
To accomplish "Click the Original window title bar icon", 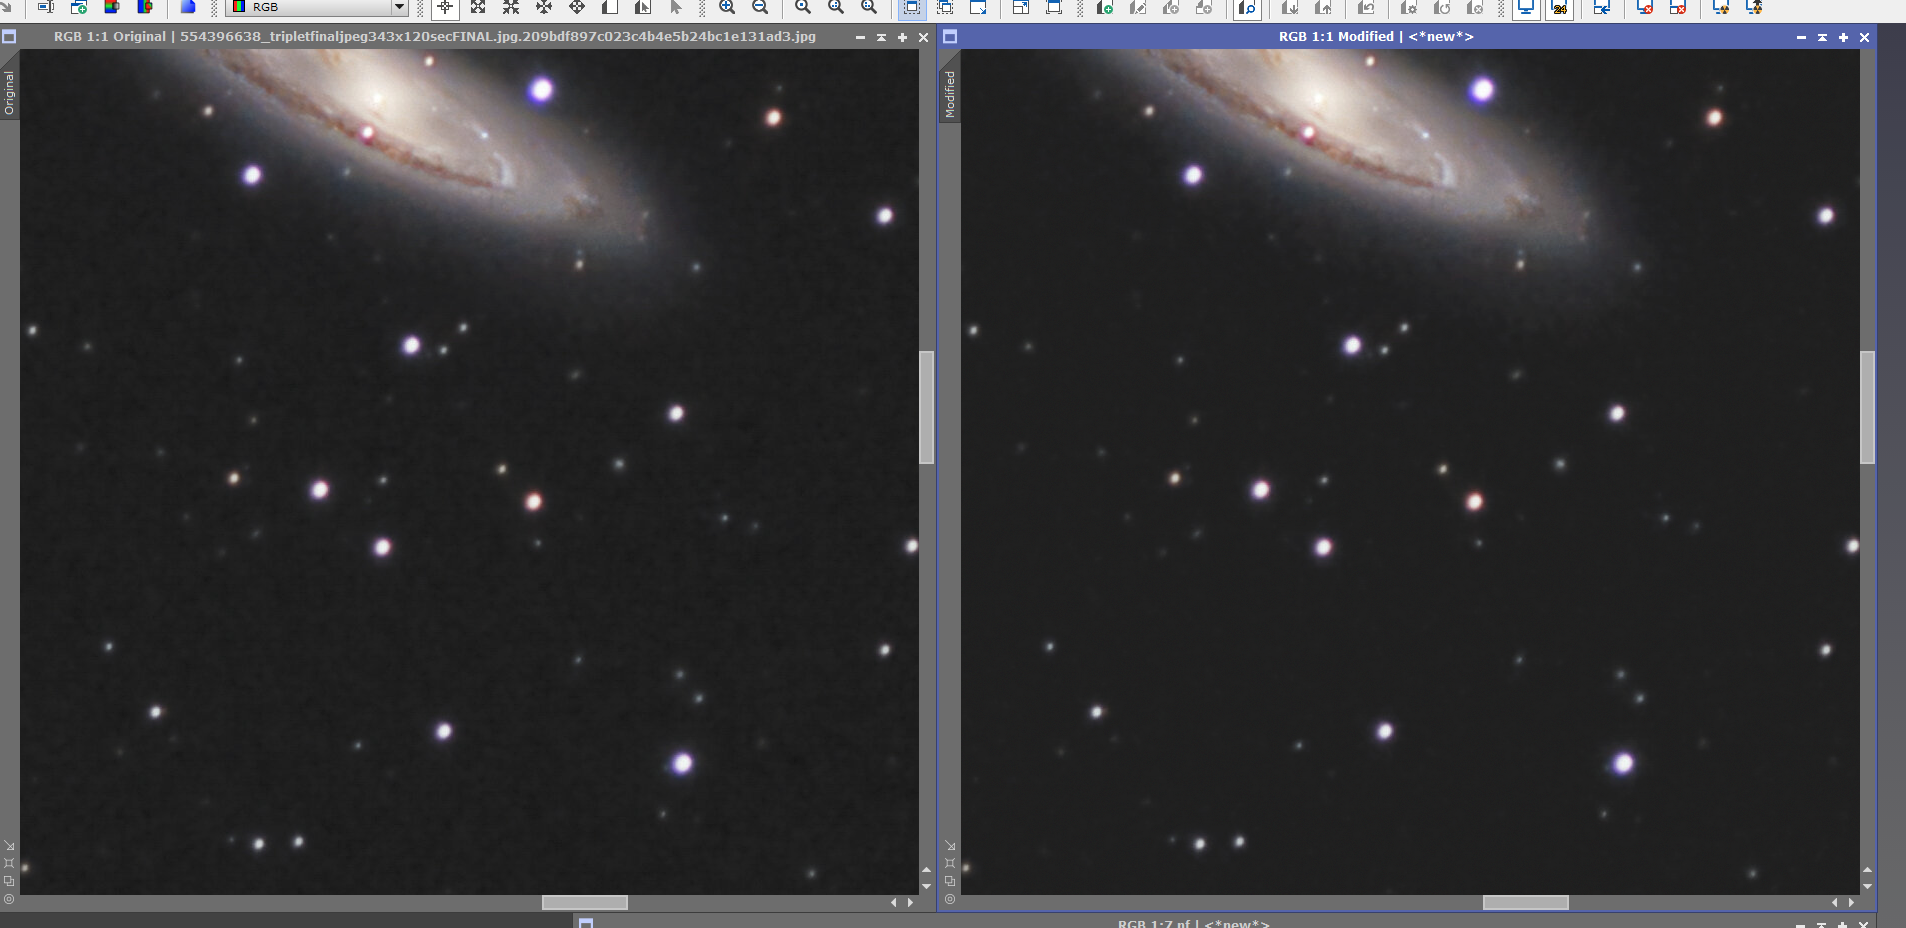I will click(9, 36).
